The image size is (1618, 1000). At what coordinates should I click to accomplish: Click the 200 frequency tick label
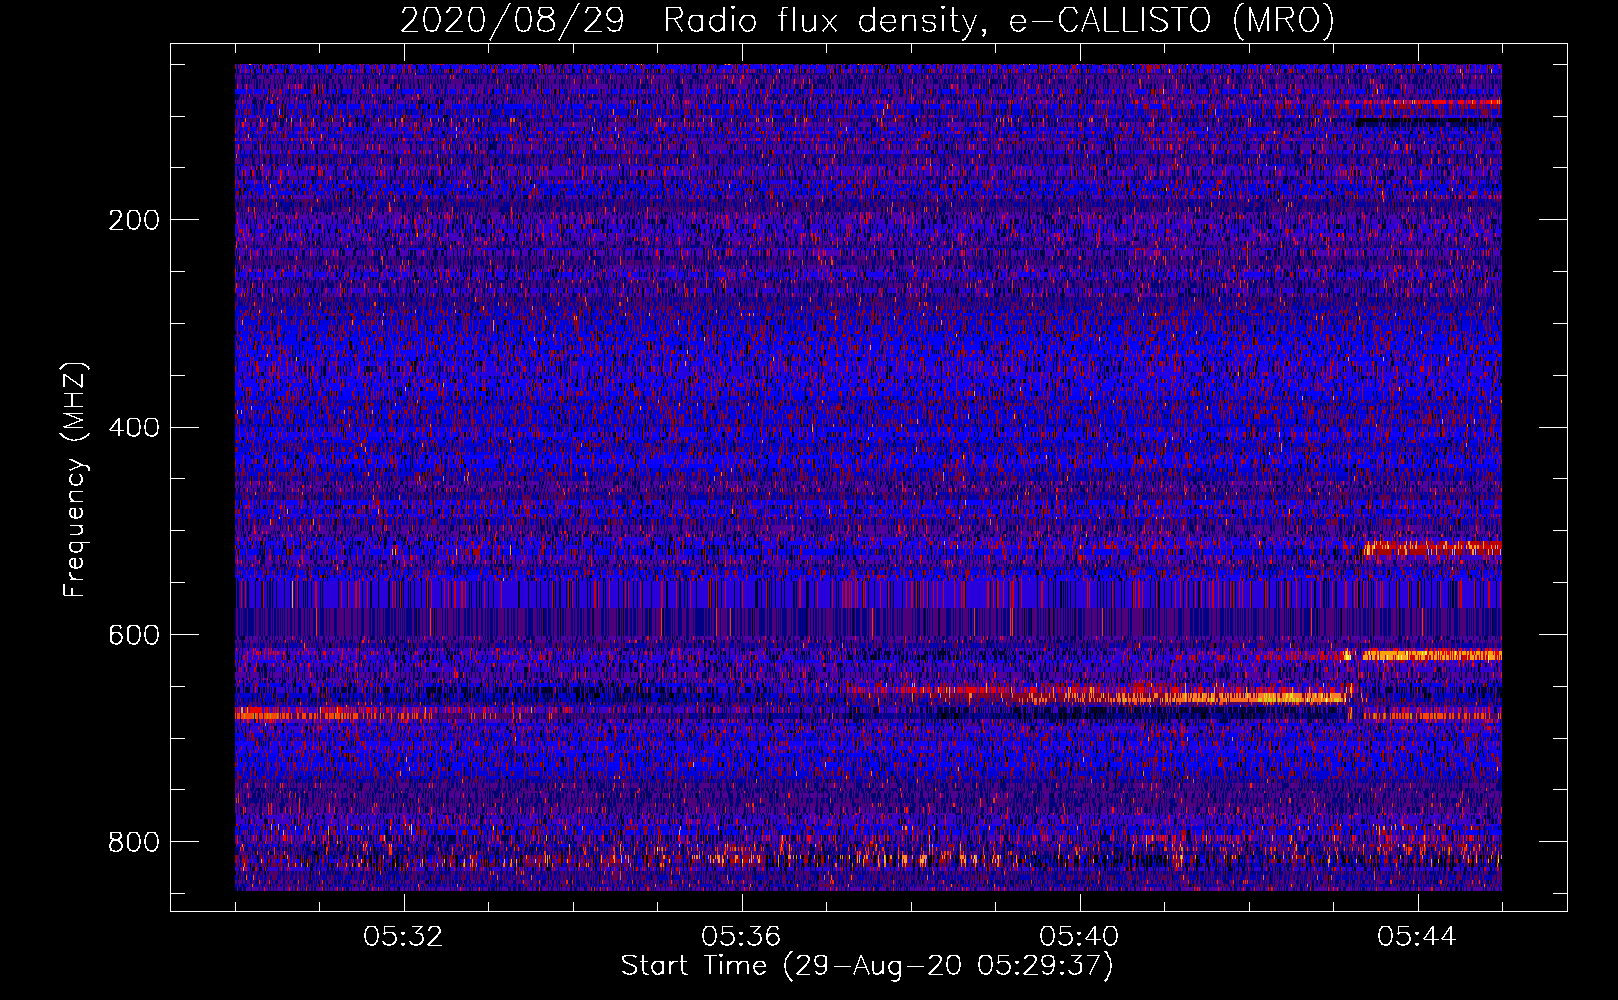point(134,220)
